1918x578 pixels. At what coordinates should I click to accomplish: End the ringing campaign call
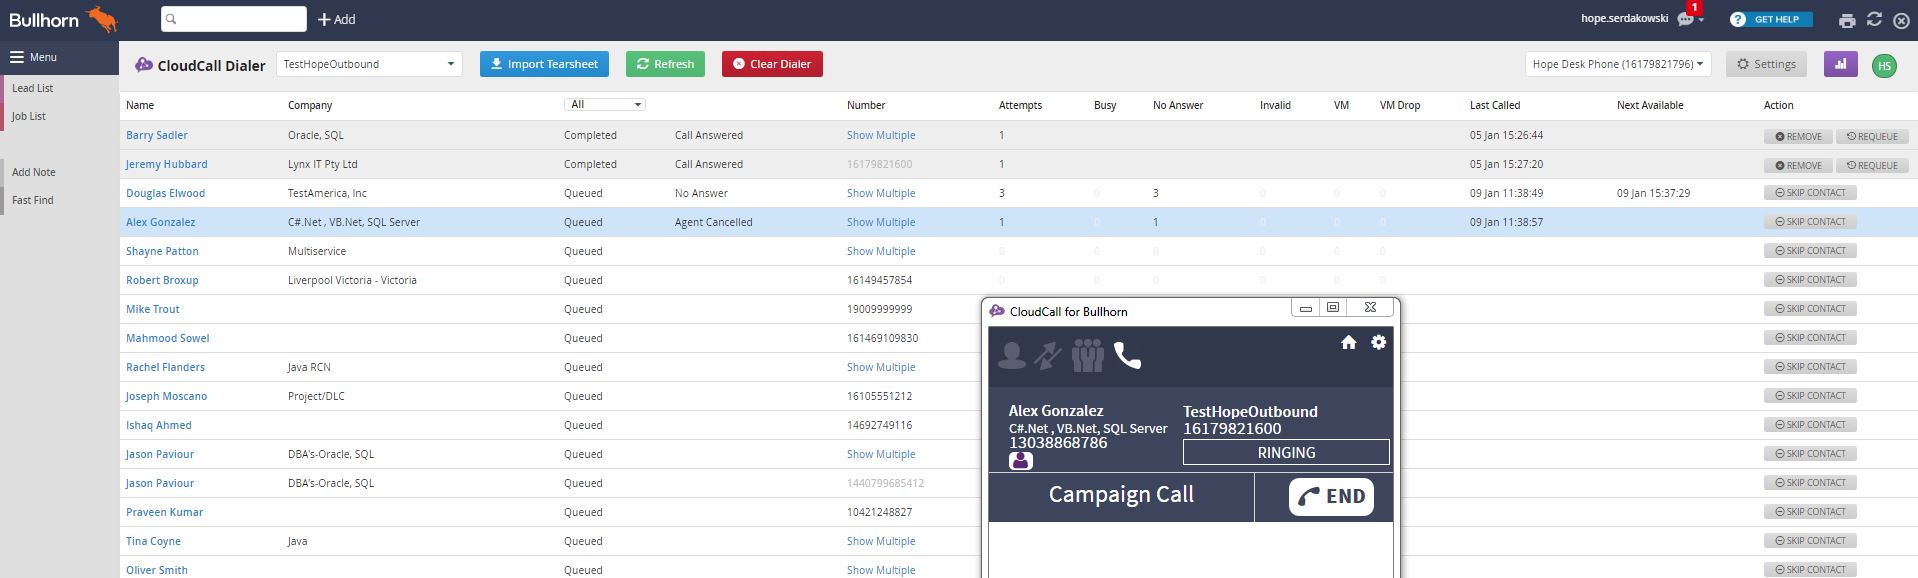(x=1331, y=497)
